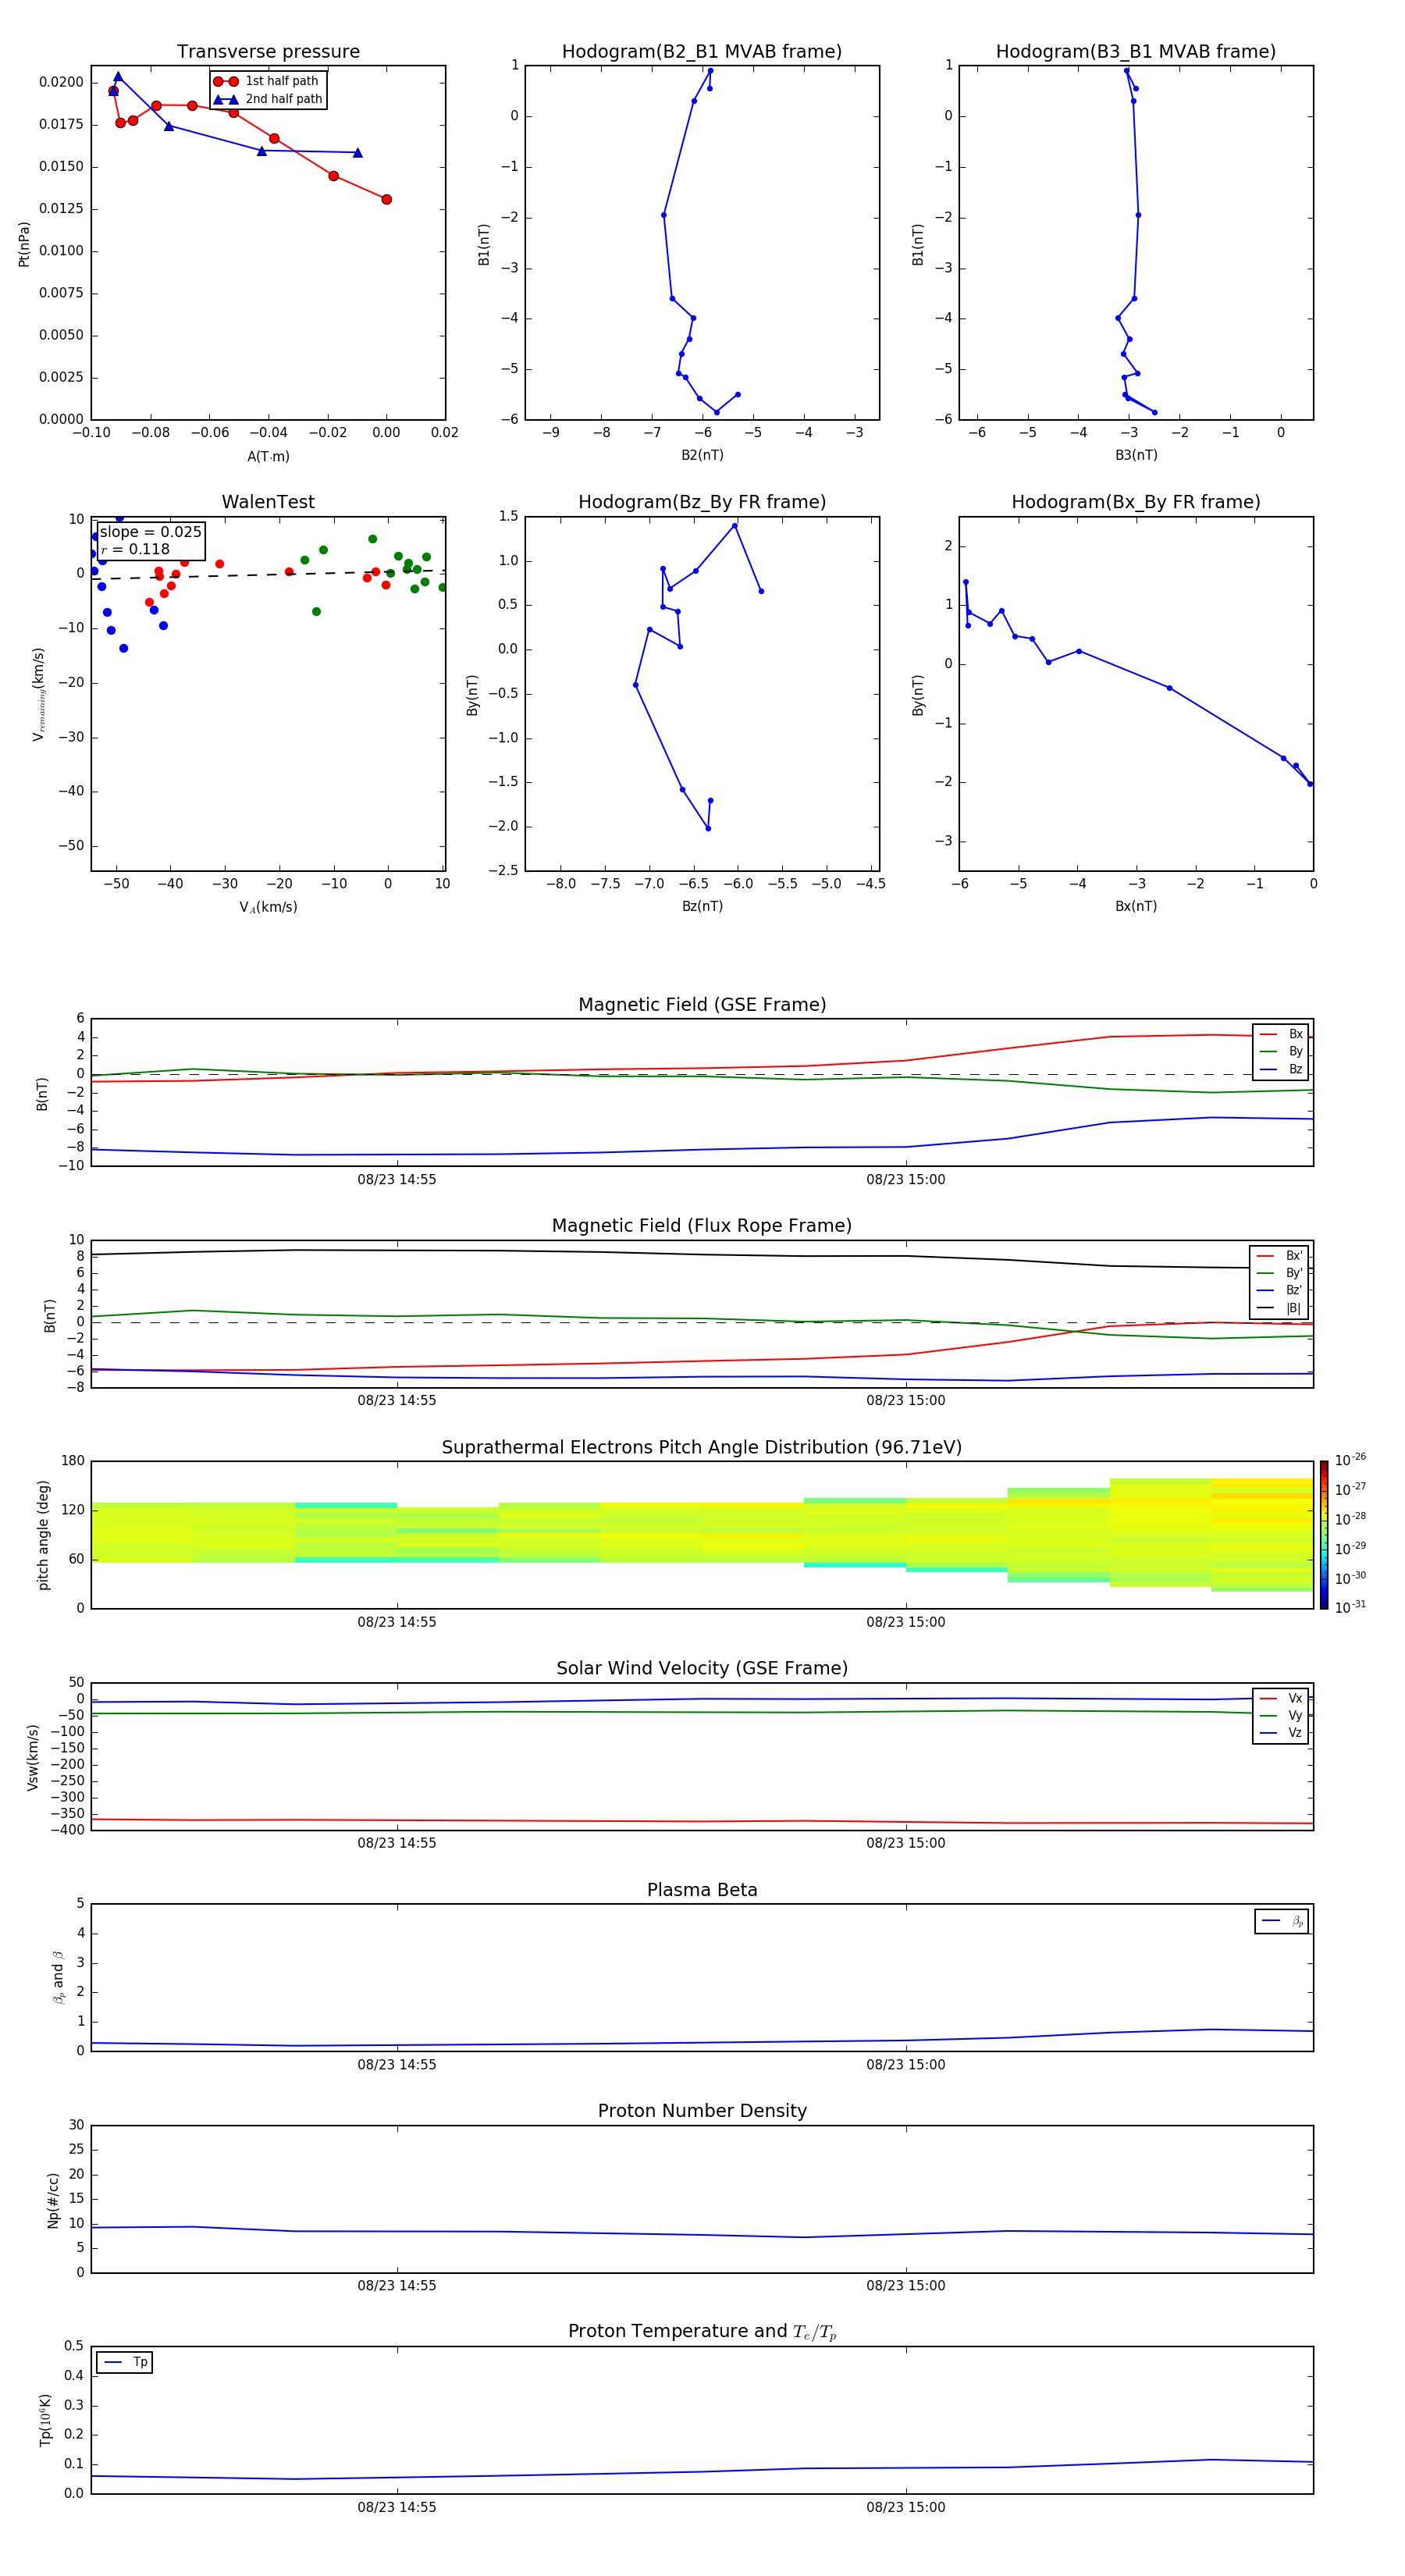
Task: Select the 'Tp(10^6K)' axis label
Action: click(x=45, y=2420)
